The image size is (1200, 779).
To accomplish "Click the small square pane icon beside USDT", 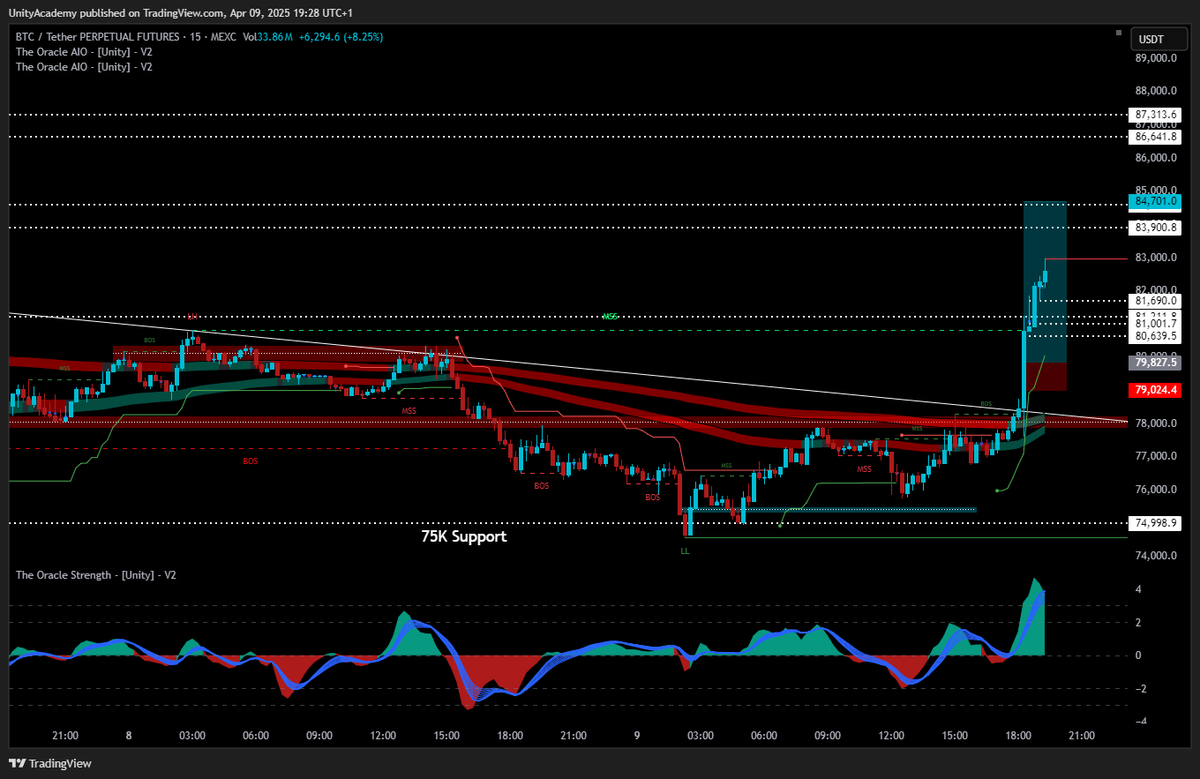I will [1118, 33].
